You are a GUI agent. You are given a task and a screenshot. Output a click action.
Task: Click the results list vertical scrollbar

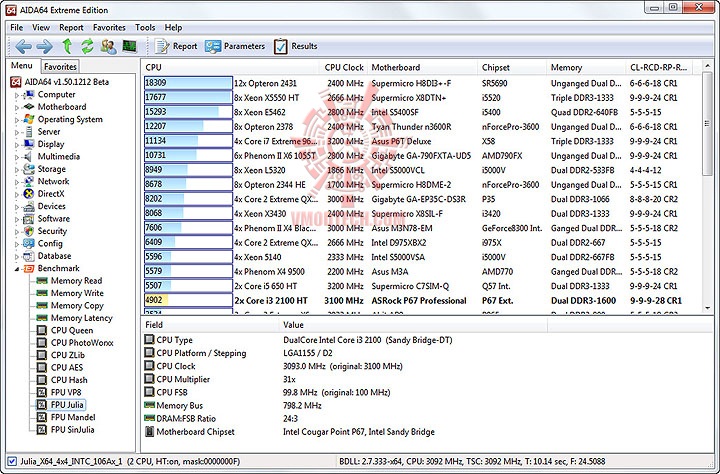click(x=708, y=188)
